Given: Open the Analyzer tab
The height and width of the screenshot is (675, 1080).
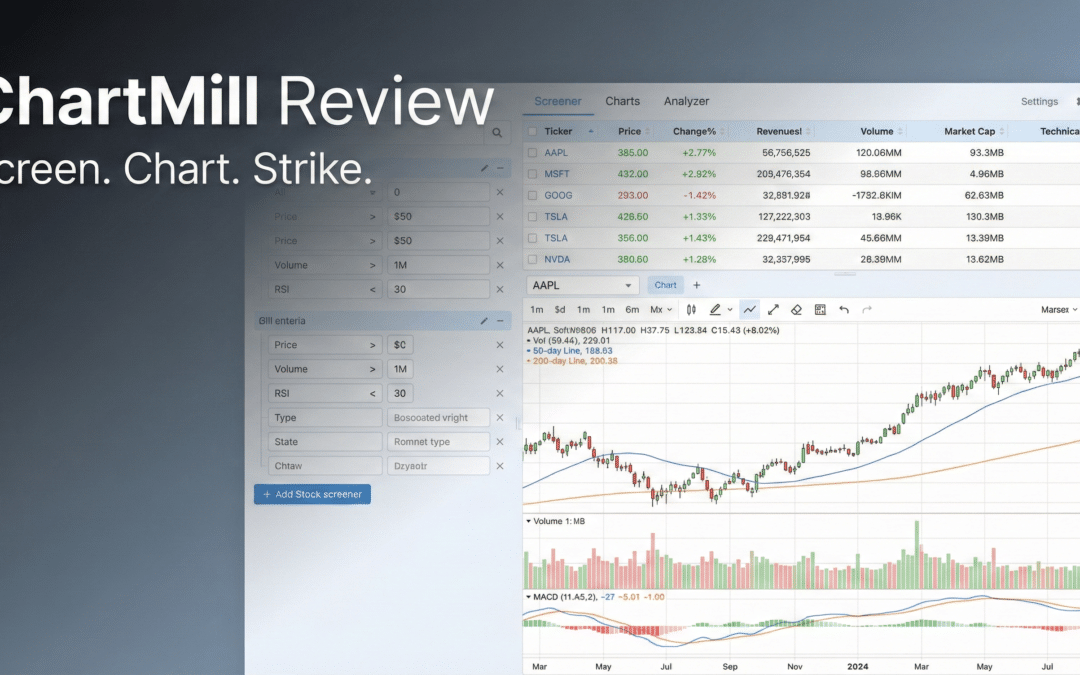Looking at the screenshot, I should point(686,101).
